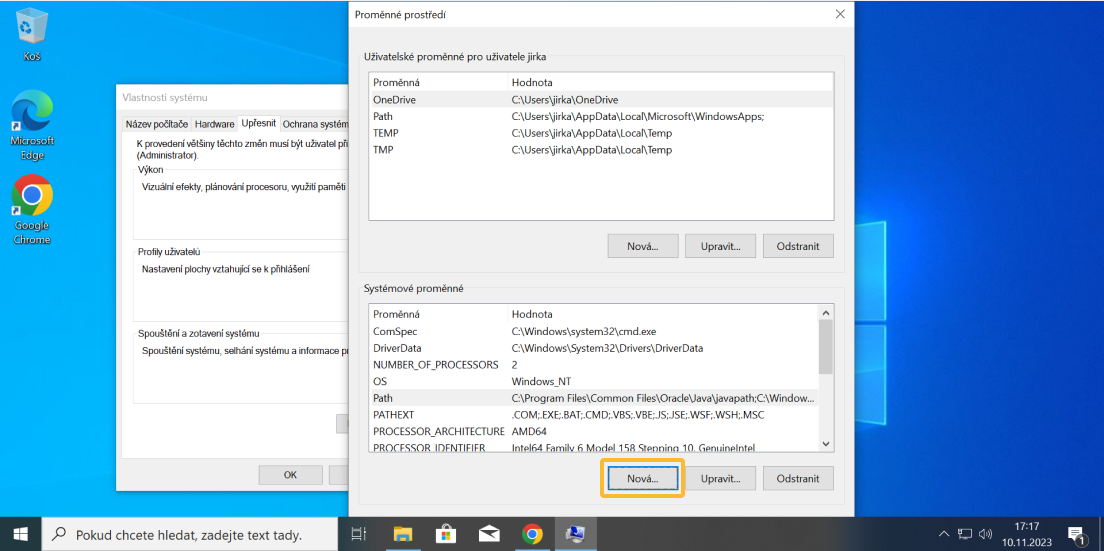1104x551 pixels.
Task: Click the volume icon in system tray
Action: 985,534
